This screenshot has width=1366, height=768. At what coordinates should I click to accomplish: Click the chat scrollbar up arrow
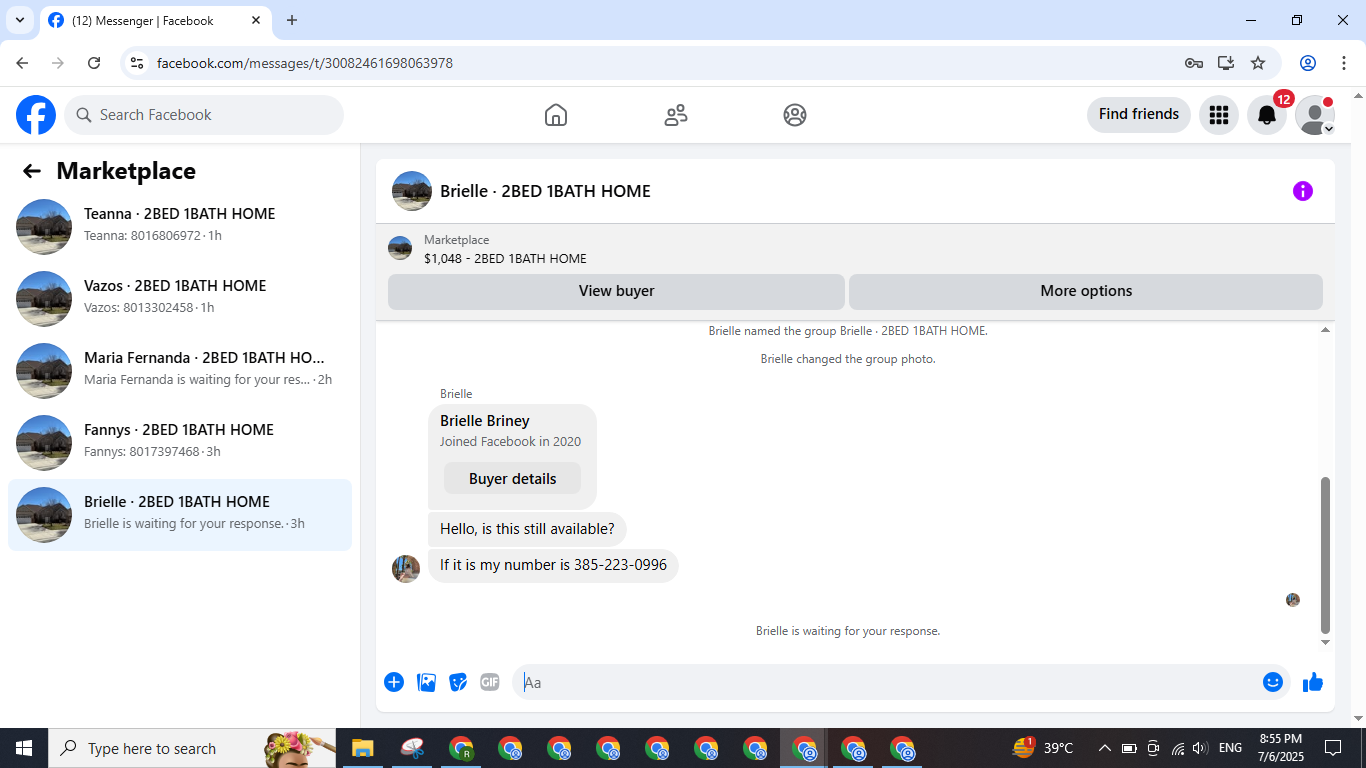[1326, 330]
